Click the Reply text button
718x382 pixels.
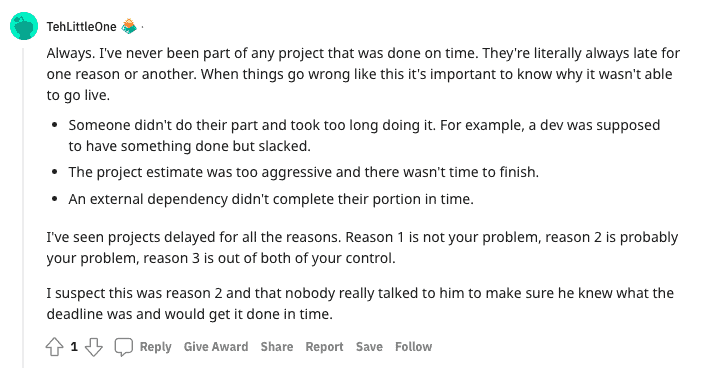(x=155, y=347)
